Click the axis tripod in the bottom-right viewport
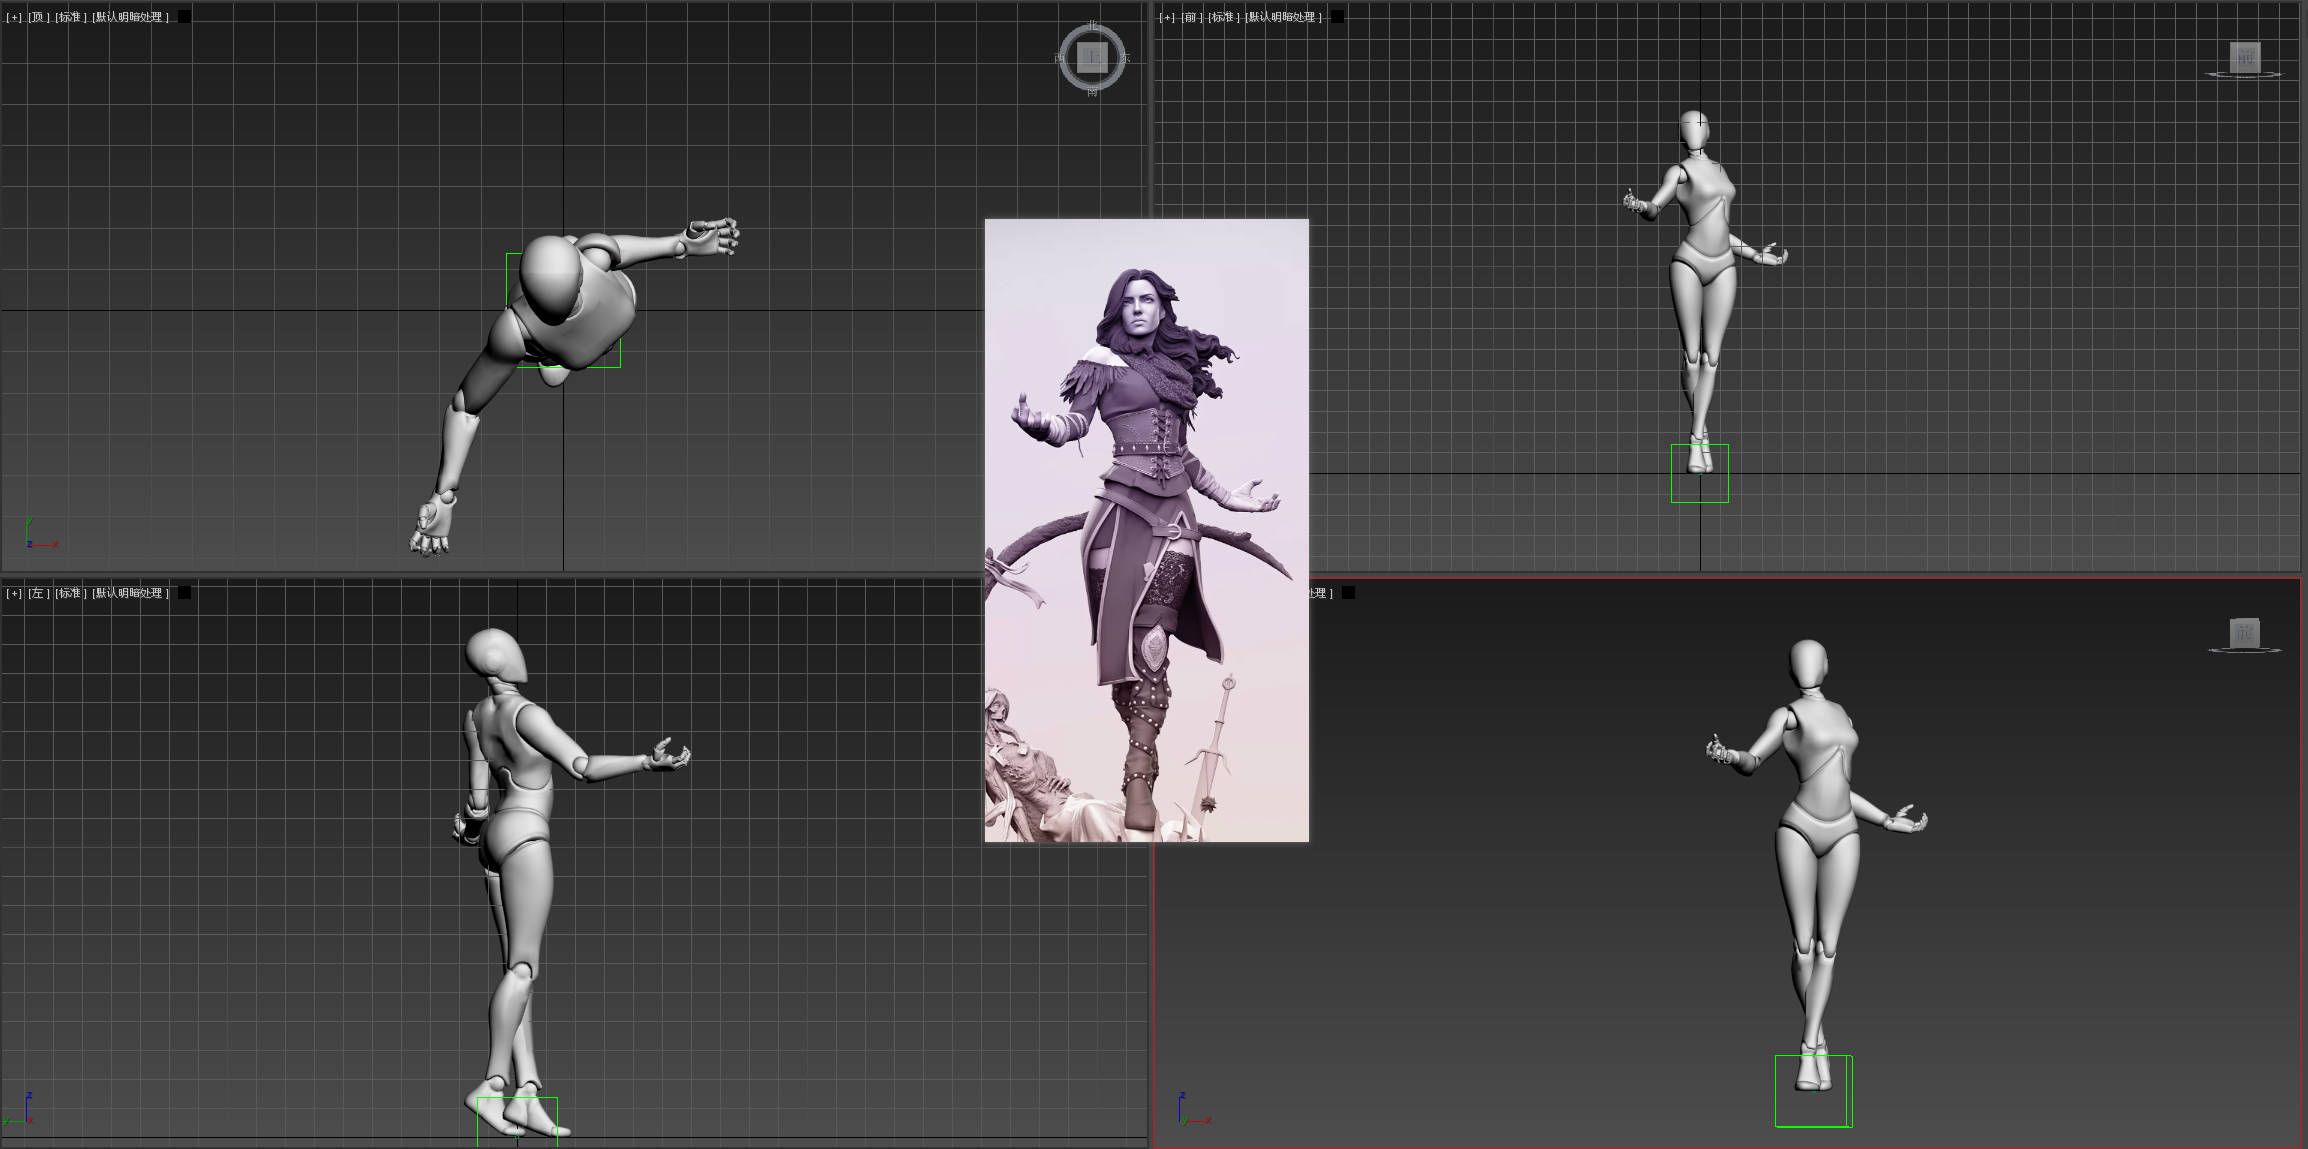The width and height of the screenshot is (2308, 1149). (x=1193, y=1110)
